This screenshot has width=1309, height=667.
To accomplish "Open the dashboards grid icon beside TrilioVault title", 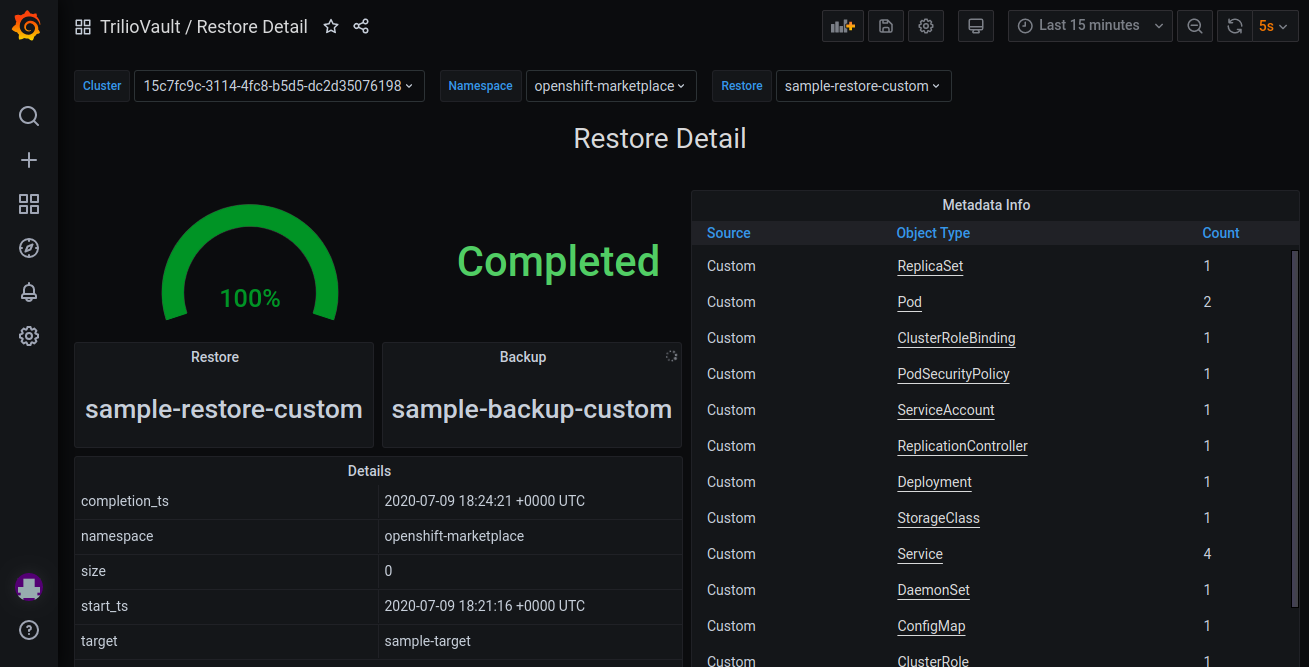I will pyautogui.click(x=83, y=27).
